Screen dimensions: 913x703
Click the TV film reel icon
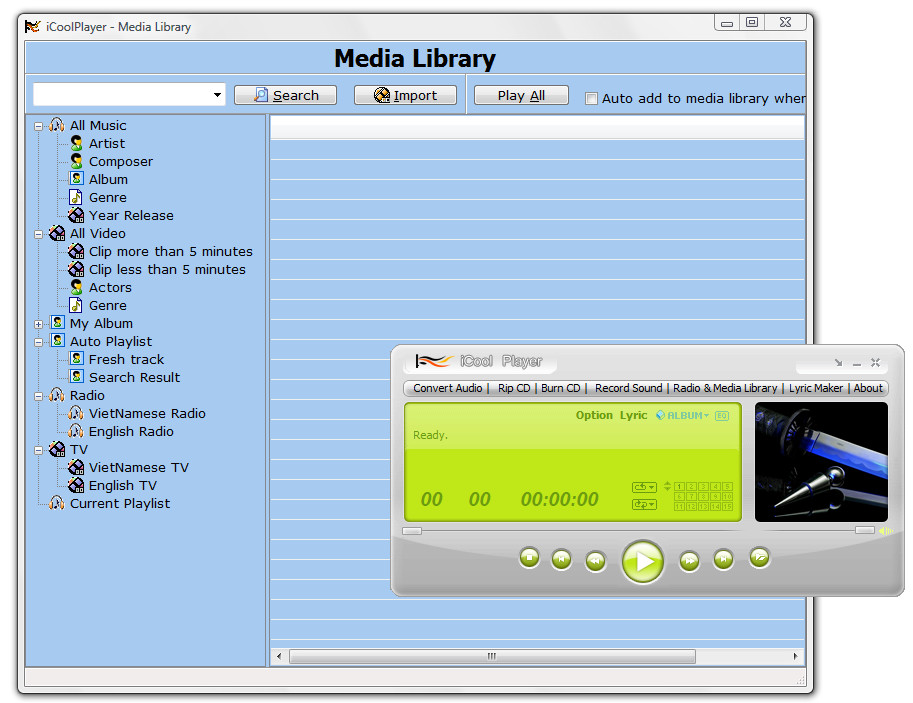coord(57,449)
